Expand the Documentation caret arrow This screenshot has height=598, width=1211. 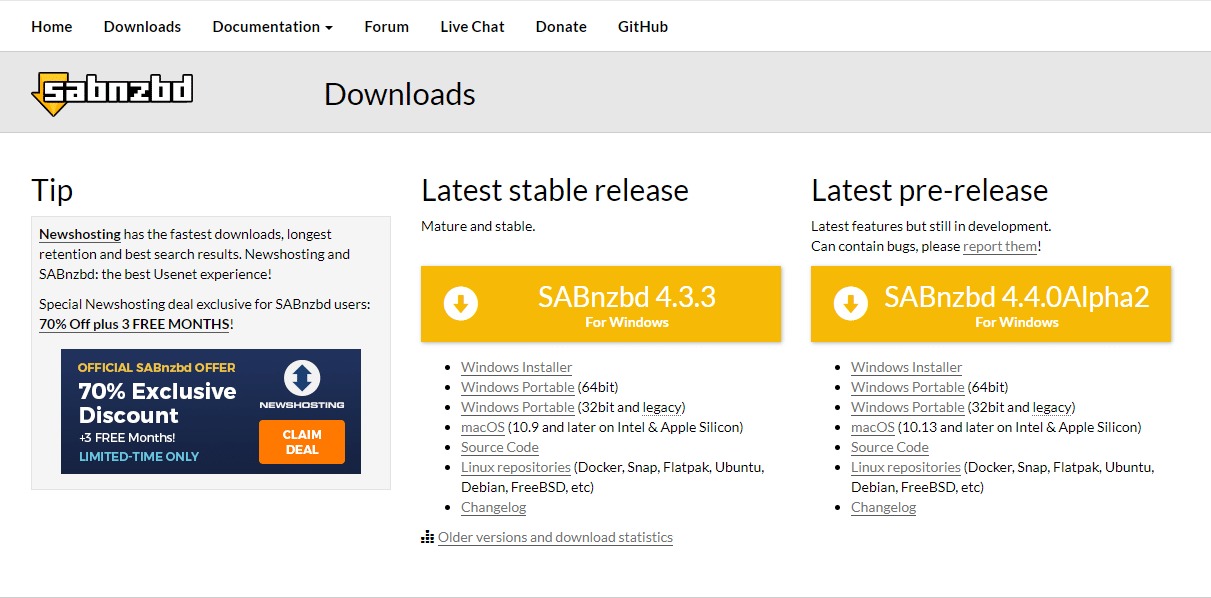(328, 26)
